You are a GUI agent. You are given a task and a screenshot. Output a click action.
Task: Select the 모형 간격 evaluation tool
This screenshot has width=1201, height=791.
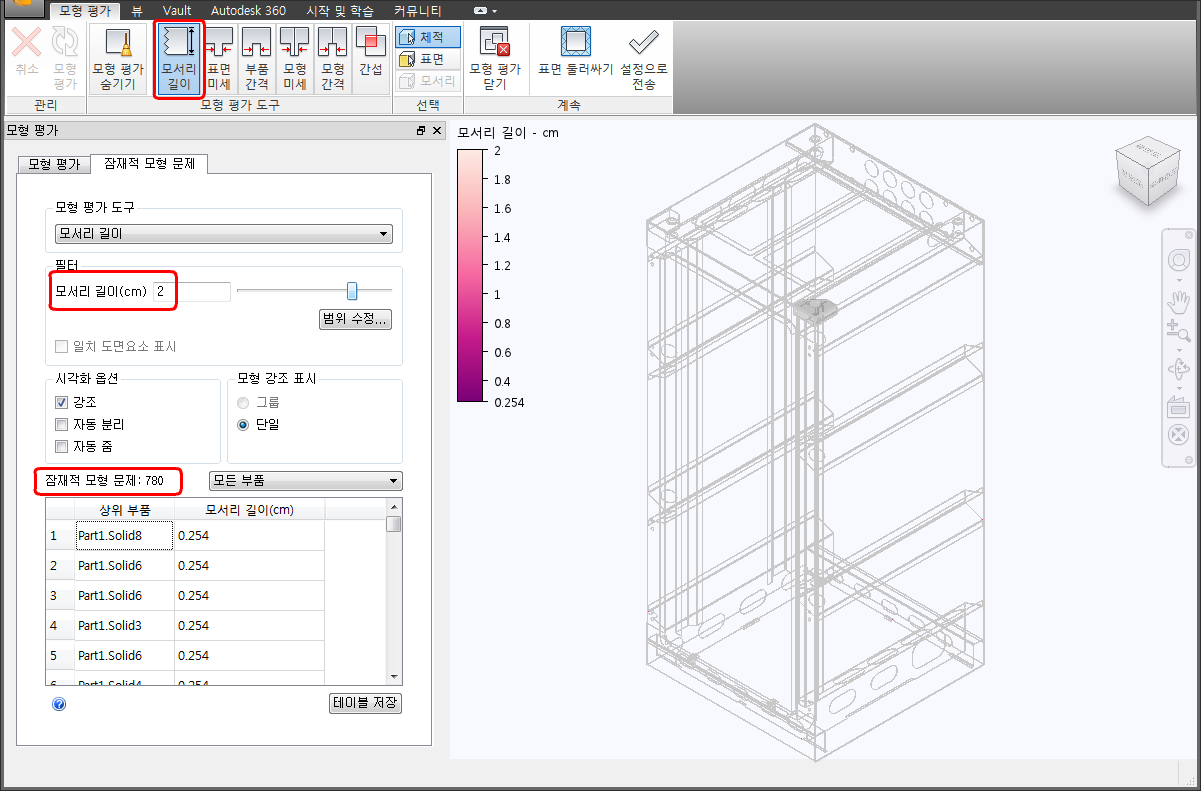pyautogui.click(x=332, y=59)
